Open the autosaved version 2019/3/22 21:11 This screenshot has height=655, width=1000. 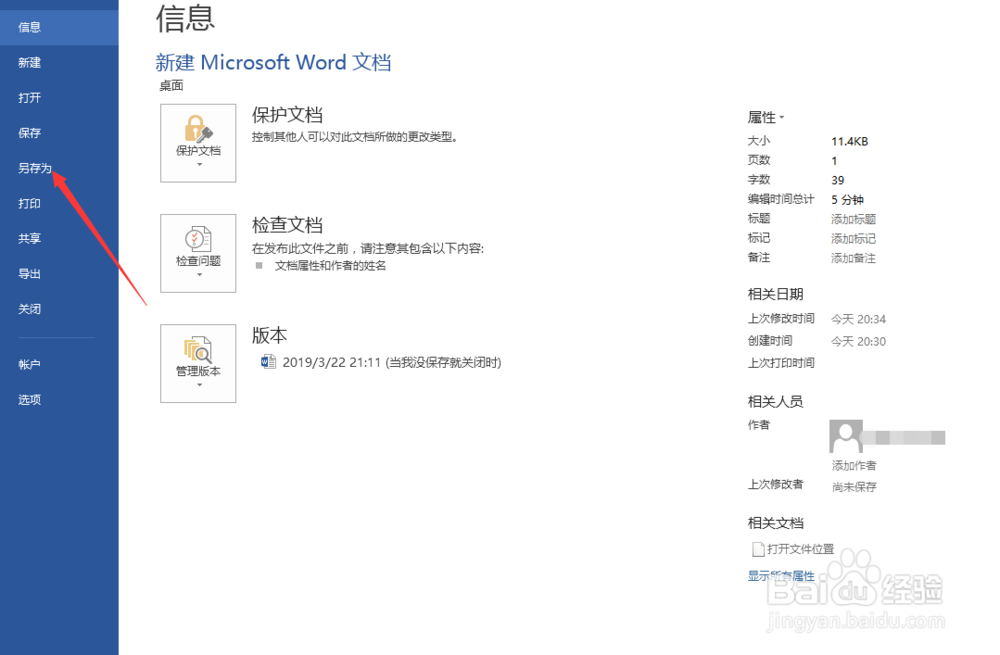pos(392,362)
